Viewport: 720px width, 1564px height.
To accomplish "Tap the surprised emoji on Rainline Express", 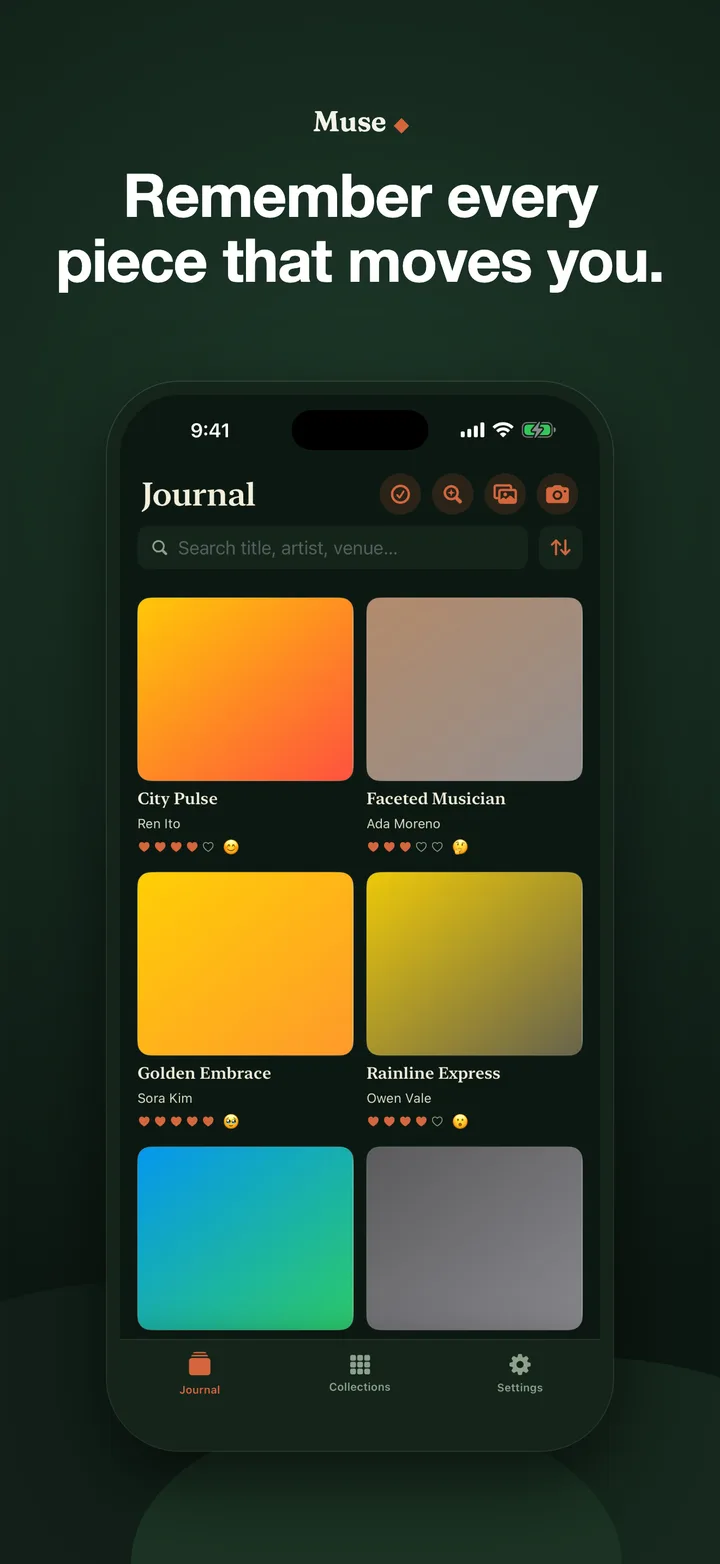I will click(460, 1122).
